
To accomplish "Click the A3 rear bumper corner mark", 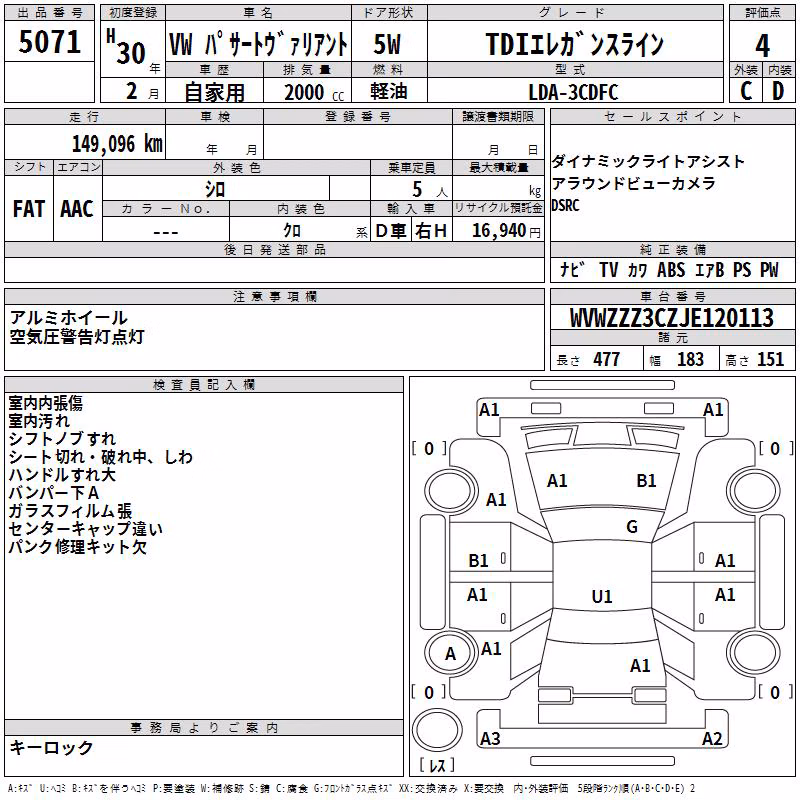I will click(x=490, y=738).
